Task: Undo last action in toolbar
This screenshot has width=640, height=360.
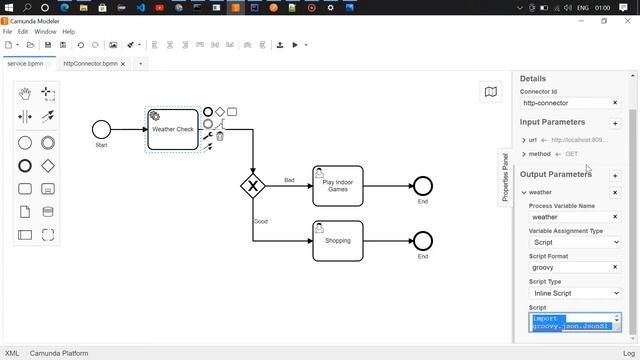Action: (x=80, y=45)
